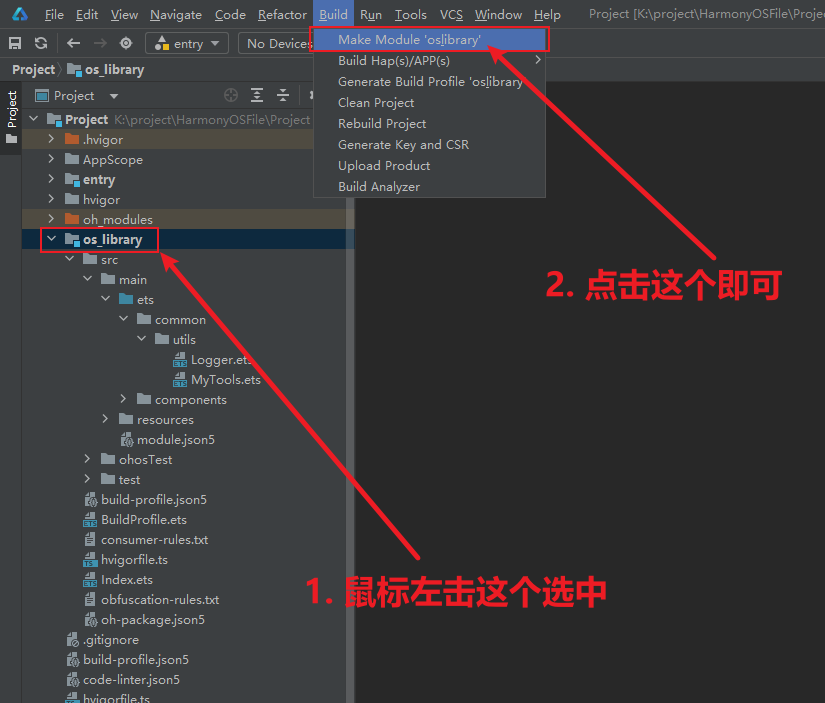Open the Refactor menu
This screenshot has width=825, height=703.
click(282, 15)
